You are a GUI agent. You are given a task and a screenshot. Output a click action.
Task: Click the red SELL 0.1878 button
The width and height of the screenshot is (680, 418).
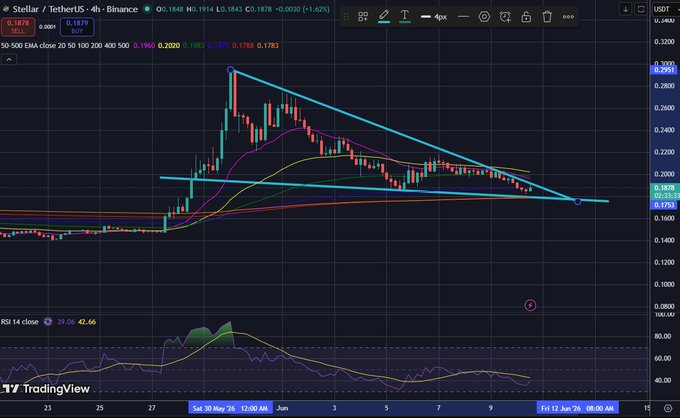pyautogui.click(x=18, y=26)
